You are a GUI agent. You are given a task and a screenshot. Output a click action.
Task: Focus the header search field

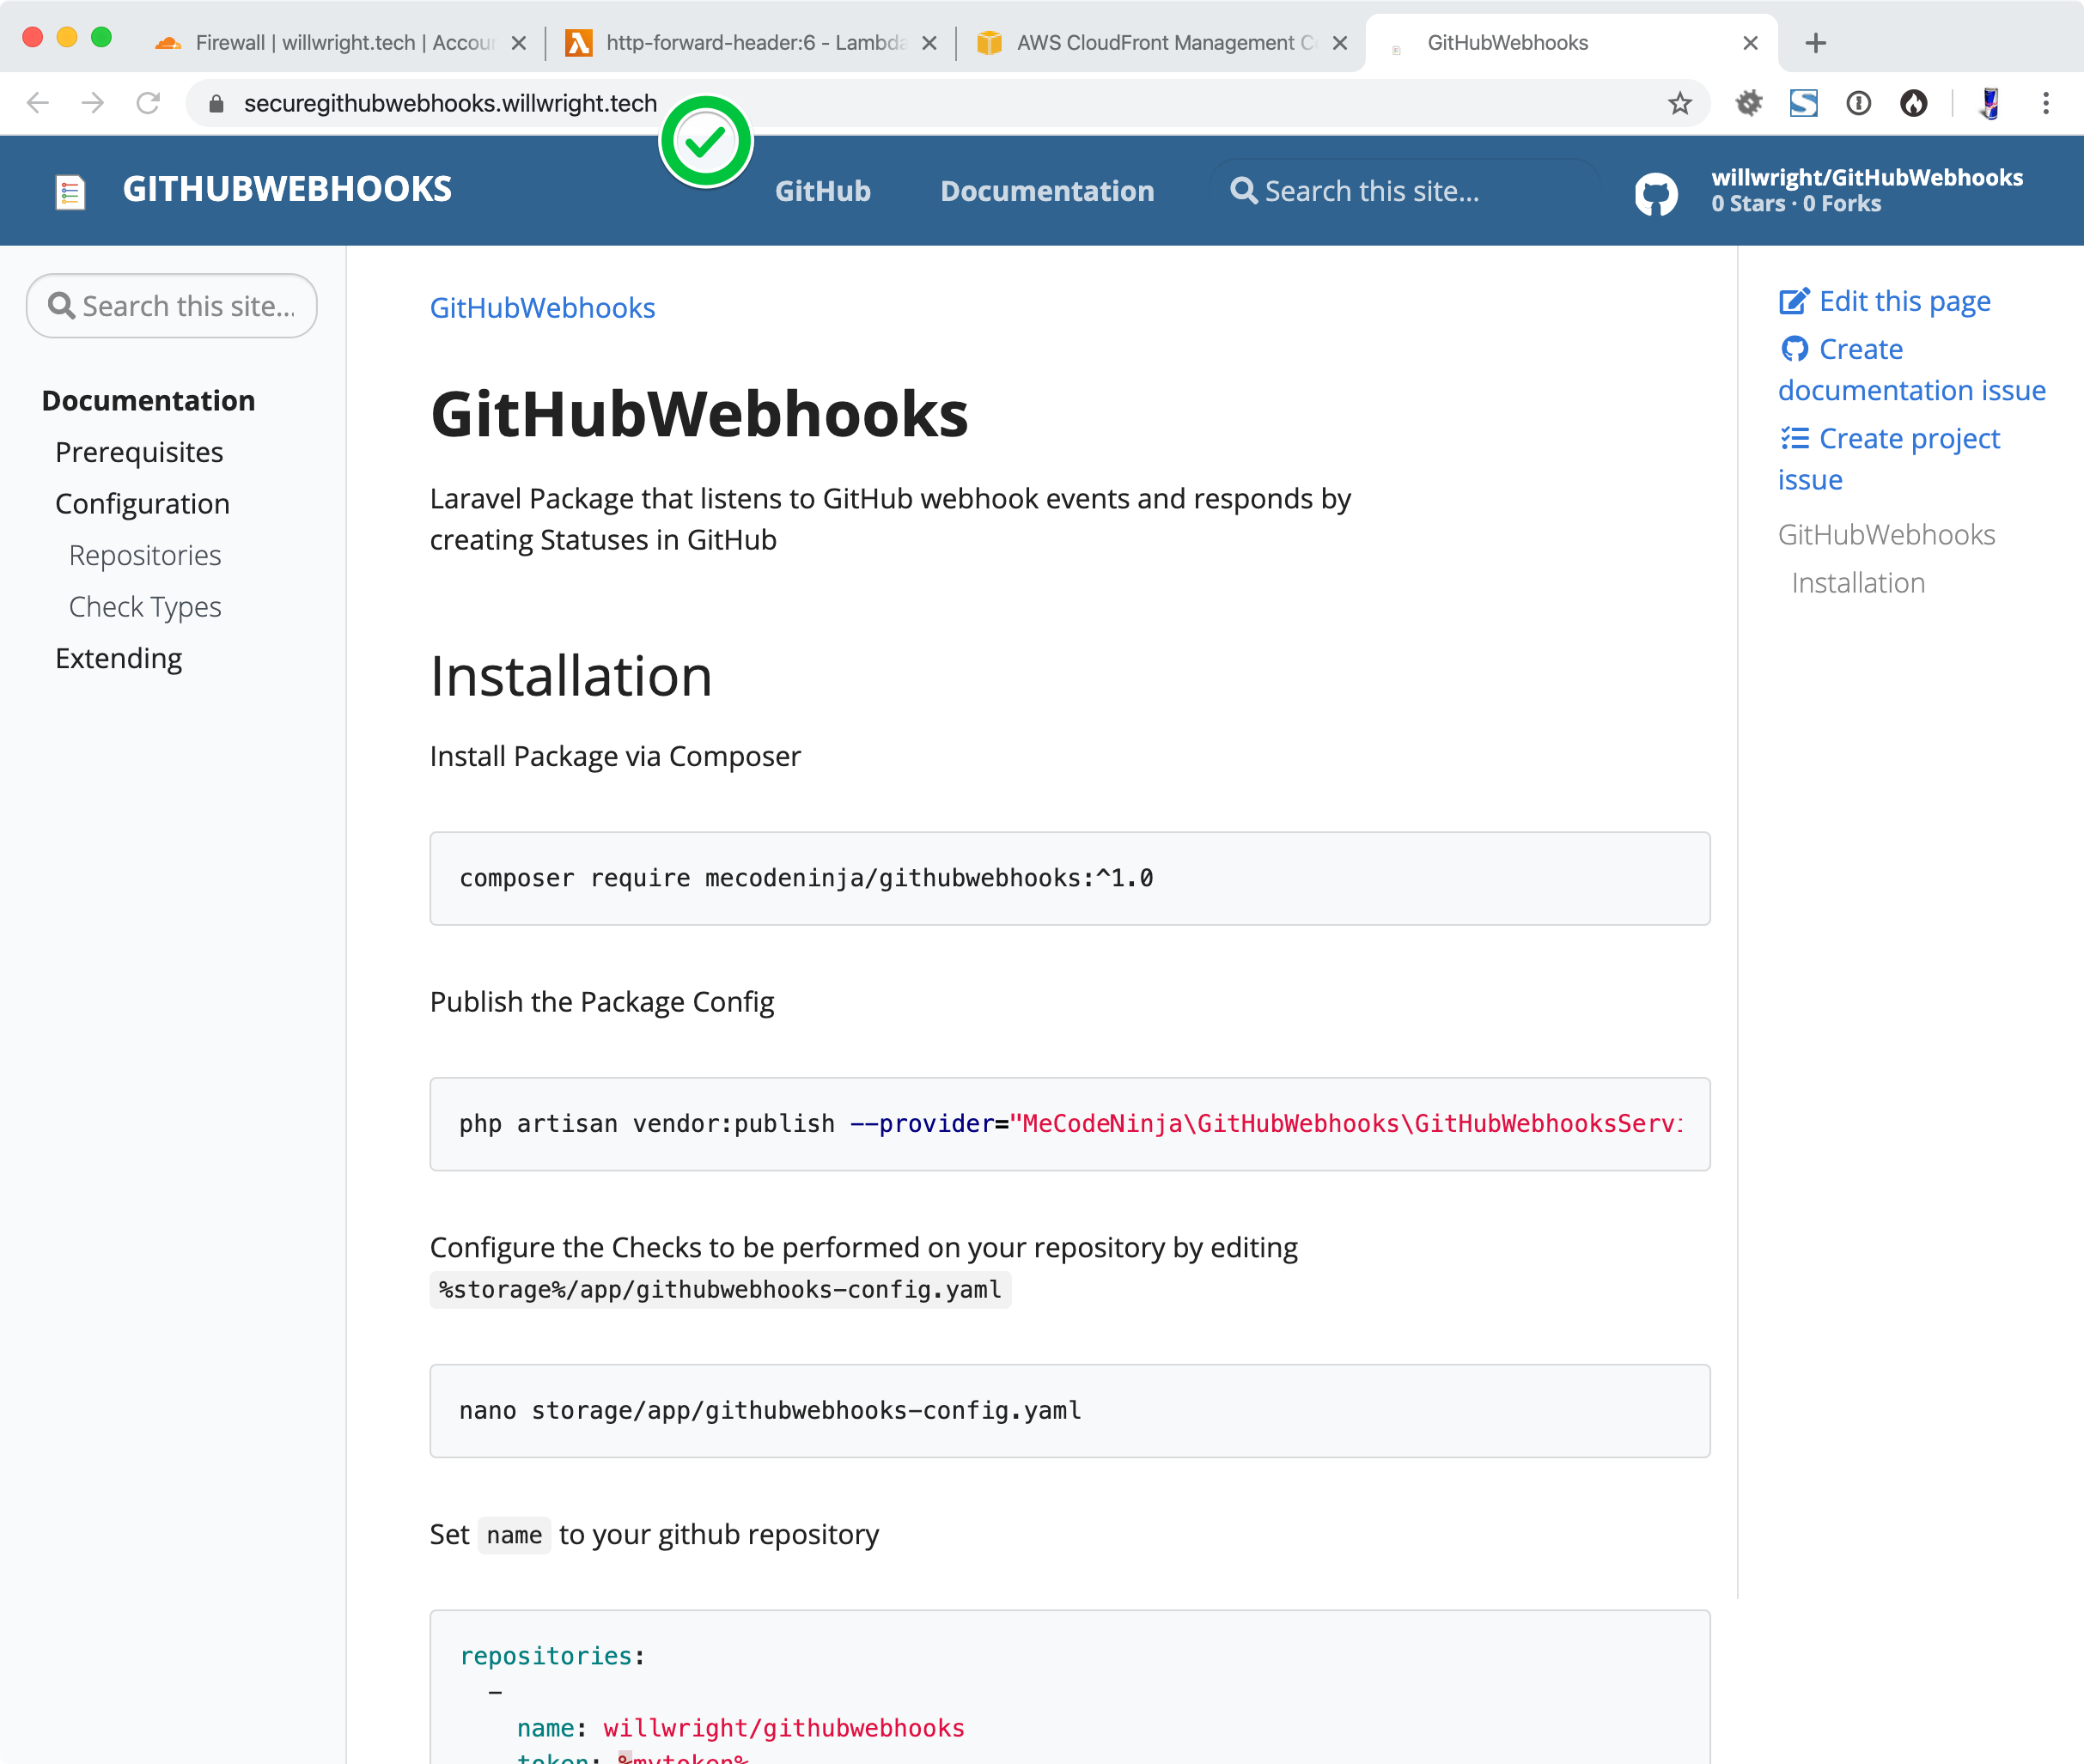pos(1405,191)
